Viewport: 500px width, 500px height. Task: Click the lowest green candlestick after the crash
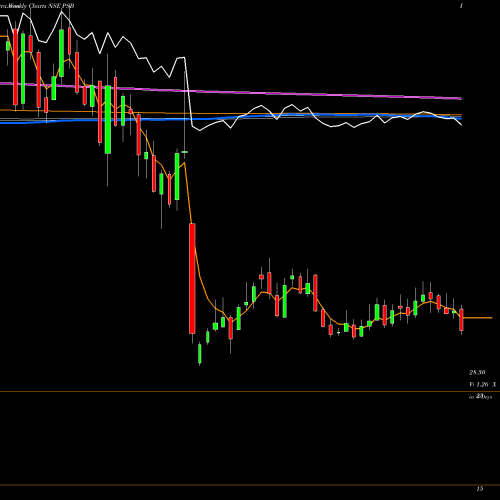click(x=200, y=354)
